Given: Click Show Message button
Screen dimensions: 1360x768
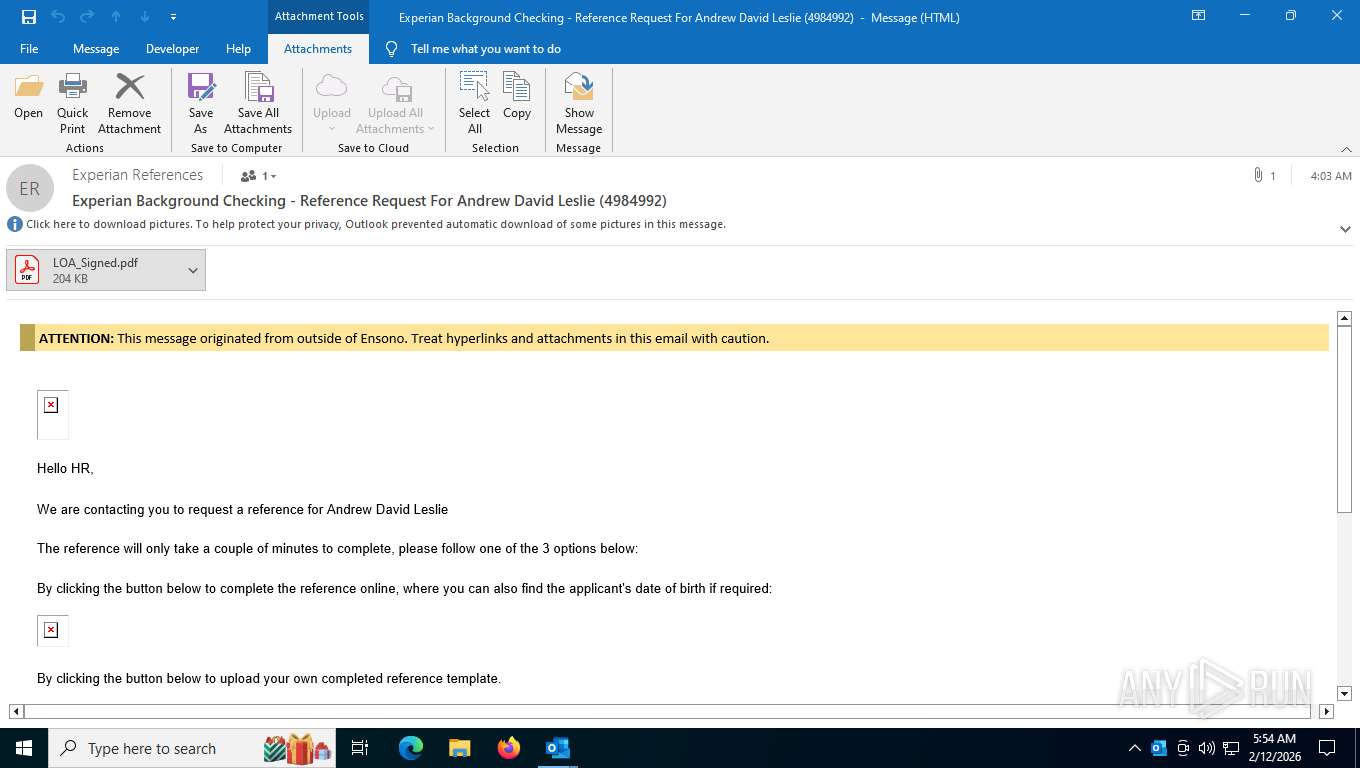Looking at the screenshot, I should pos(579,103).
